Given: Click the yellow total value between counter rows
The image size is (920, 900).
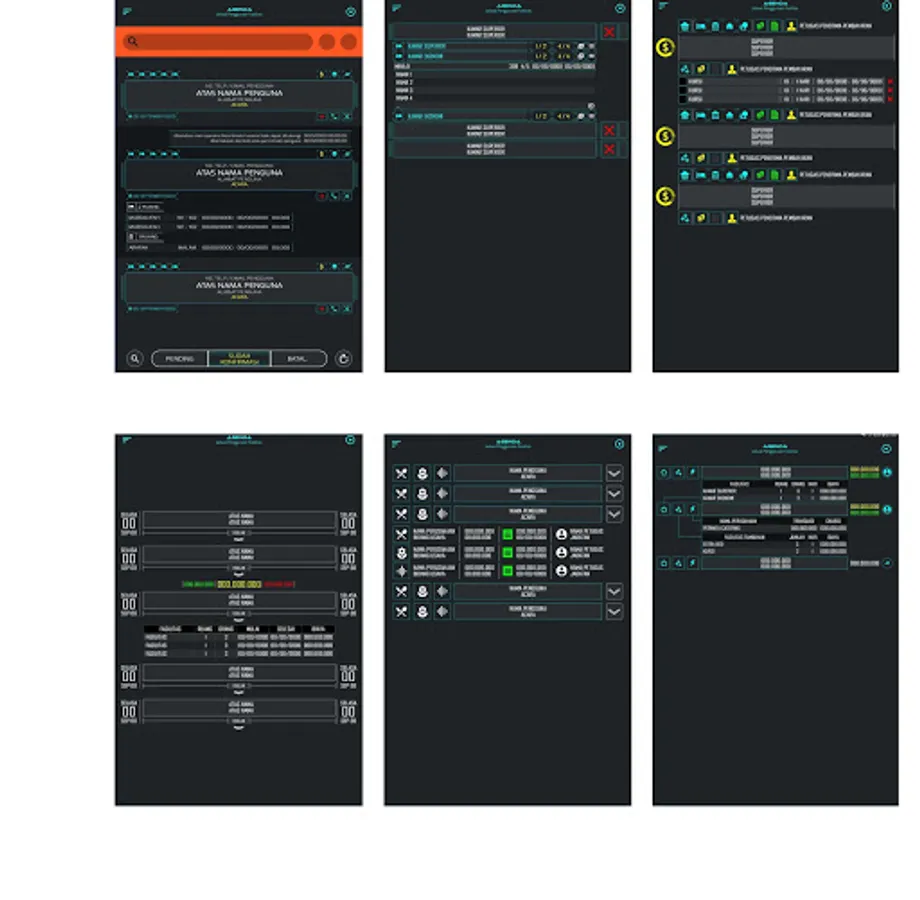Looking at the screenshot, I should [239, 585].
